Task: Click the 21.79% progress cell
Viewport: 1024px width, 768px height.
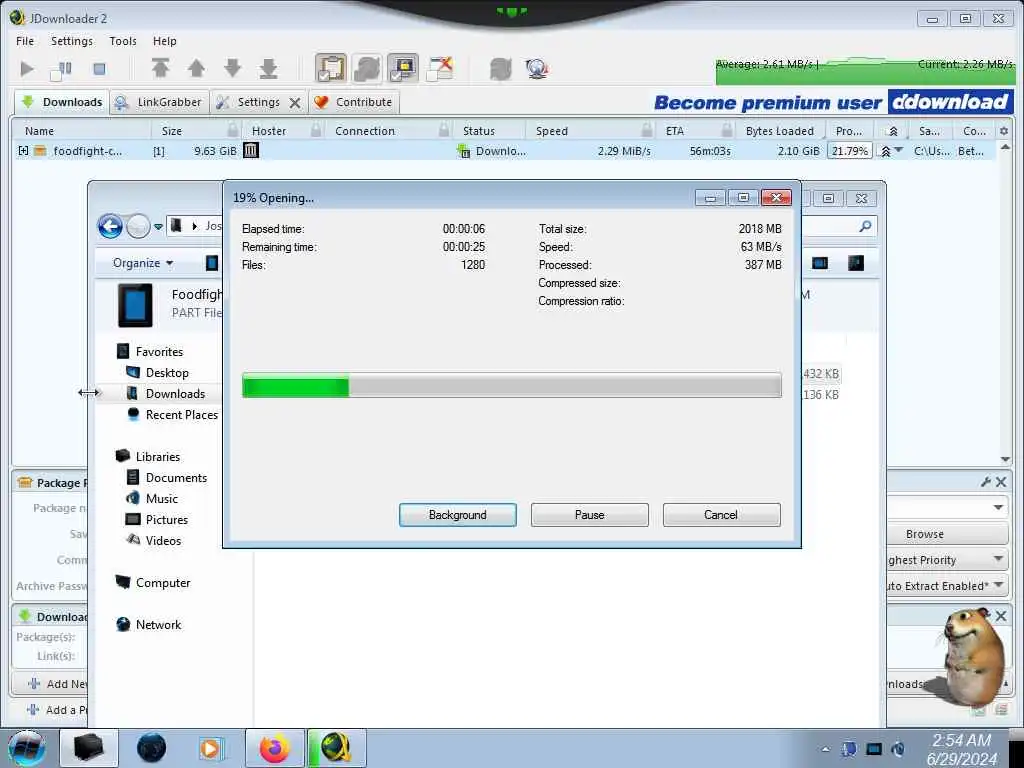Action: pyautogui.click(x=850, y=151)
